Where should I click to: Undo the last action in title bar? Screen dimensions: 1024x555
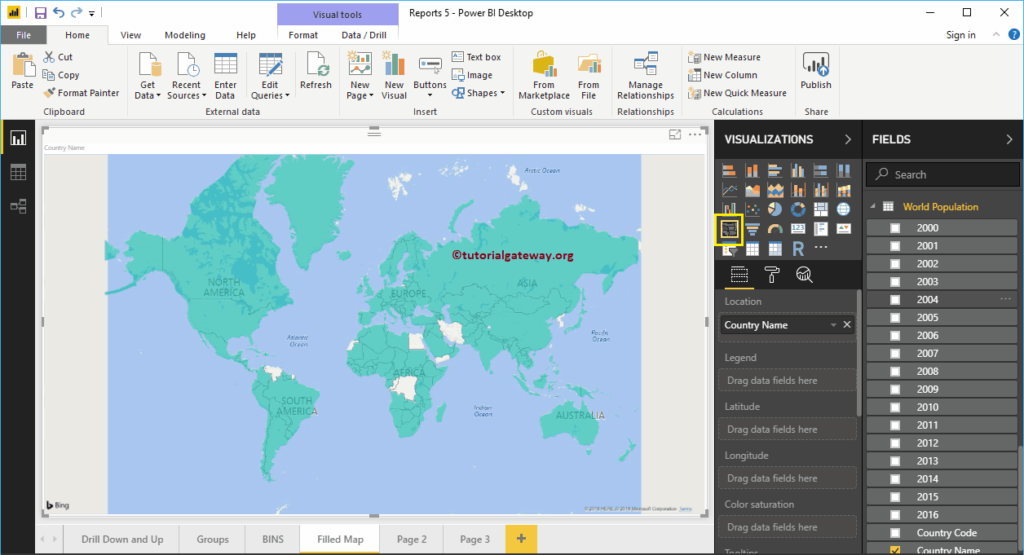(x=59, y=12)
